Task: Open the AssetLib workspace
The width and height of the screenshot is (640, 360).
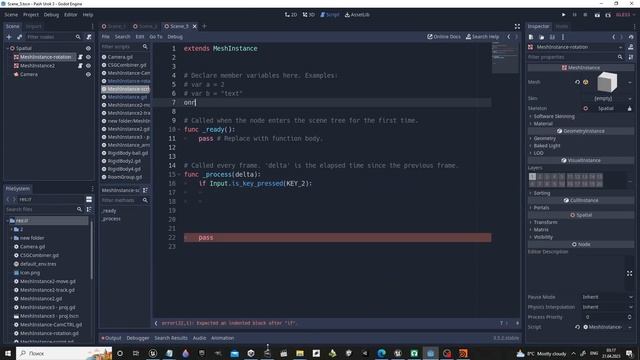Action: pos(357,15)
